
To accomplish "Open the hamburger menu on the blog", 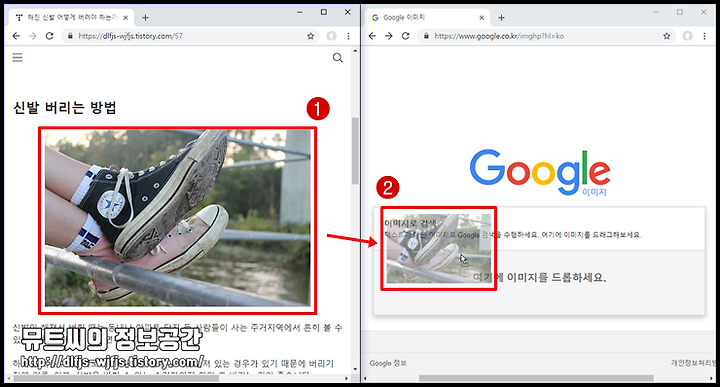I will click(17, 57).
